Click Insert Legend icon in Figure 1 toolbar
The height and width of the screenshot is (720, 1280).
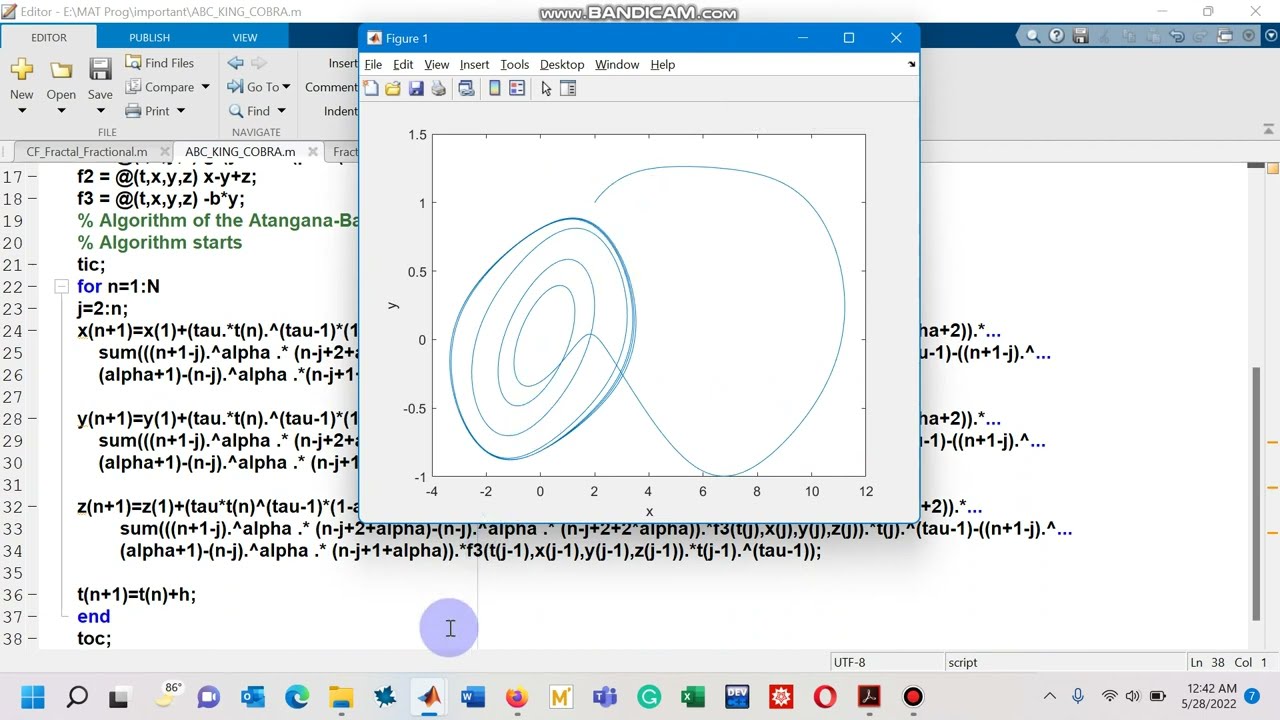point(517,89)
